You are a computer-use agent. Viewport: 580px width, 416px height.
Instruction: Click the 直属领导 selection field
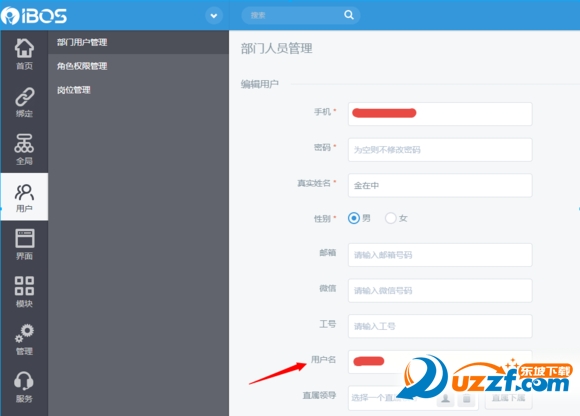[413, 398]
